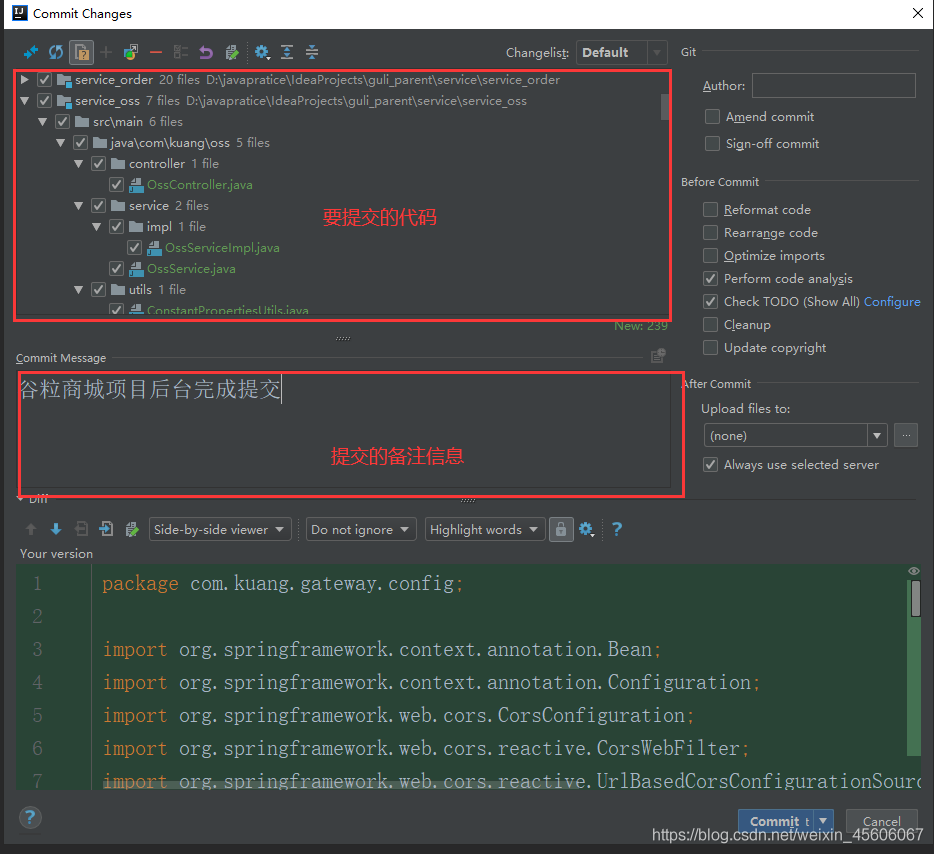
Task: Collapse the controller folder node
Action: click(79, 164)
